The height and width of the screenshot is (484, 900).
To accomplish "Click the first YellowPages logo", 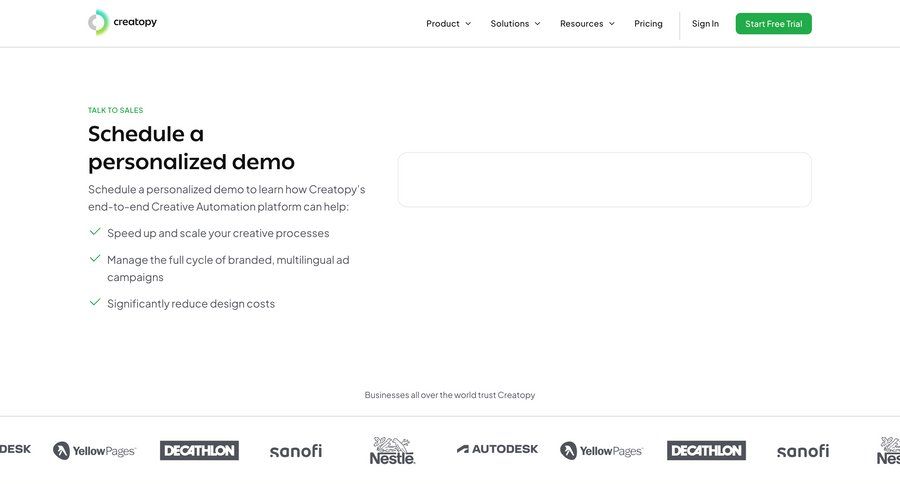I will 94,451.
